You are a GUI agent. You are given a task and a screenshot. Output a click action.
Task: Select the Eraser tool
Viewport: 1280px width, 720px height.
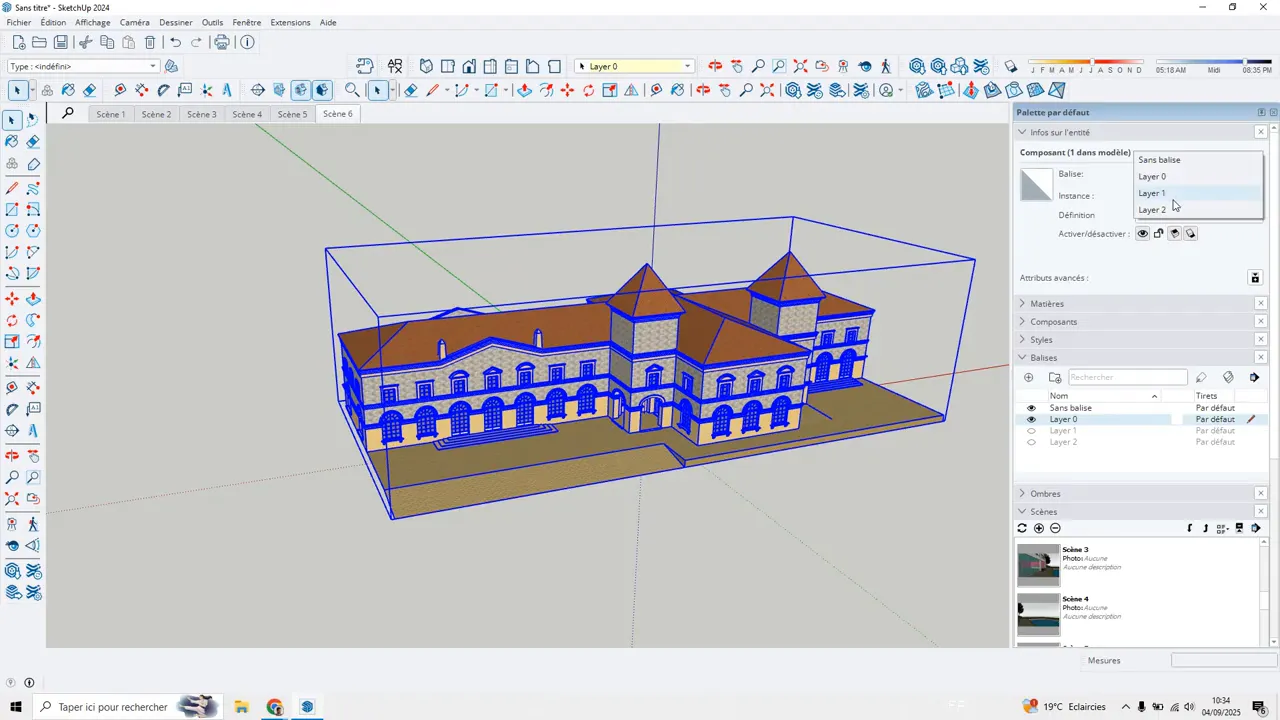tap(33, 142)
